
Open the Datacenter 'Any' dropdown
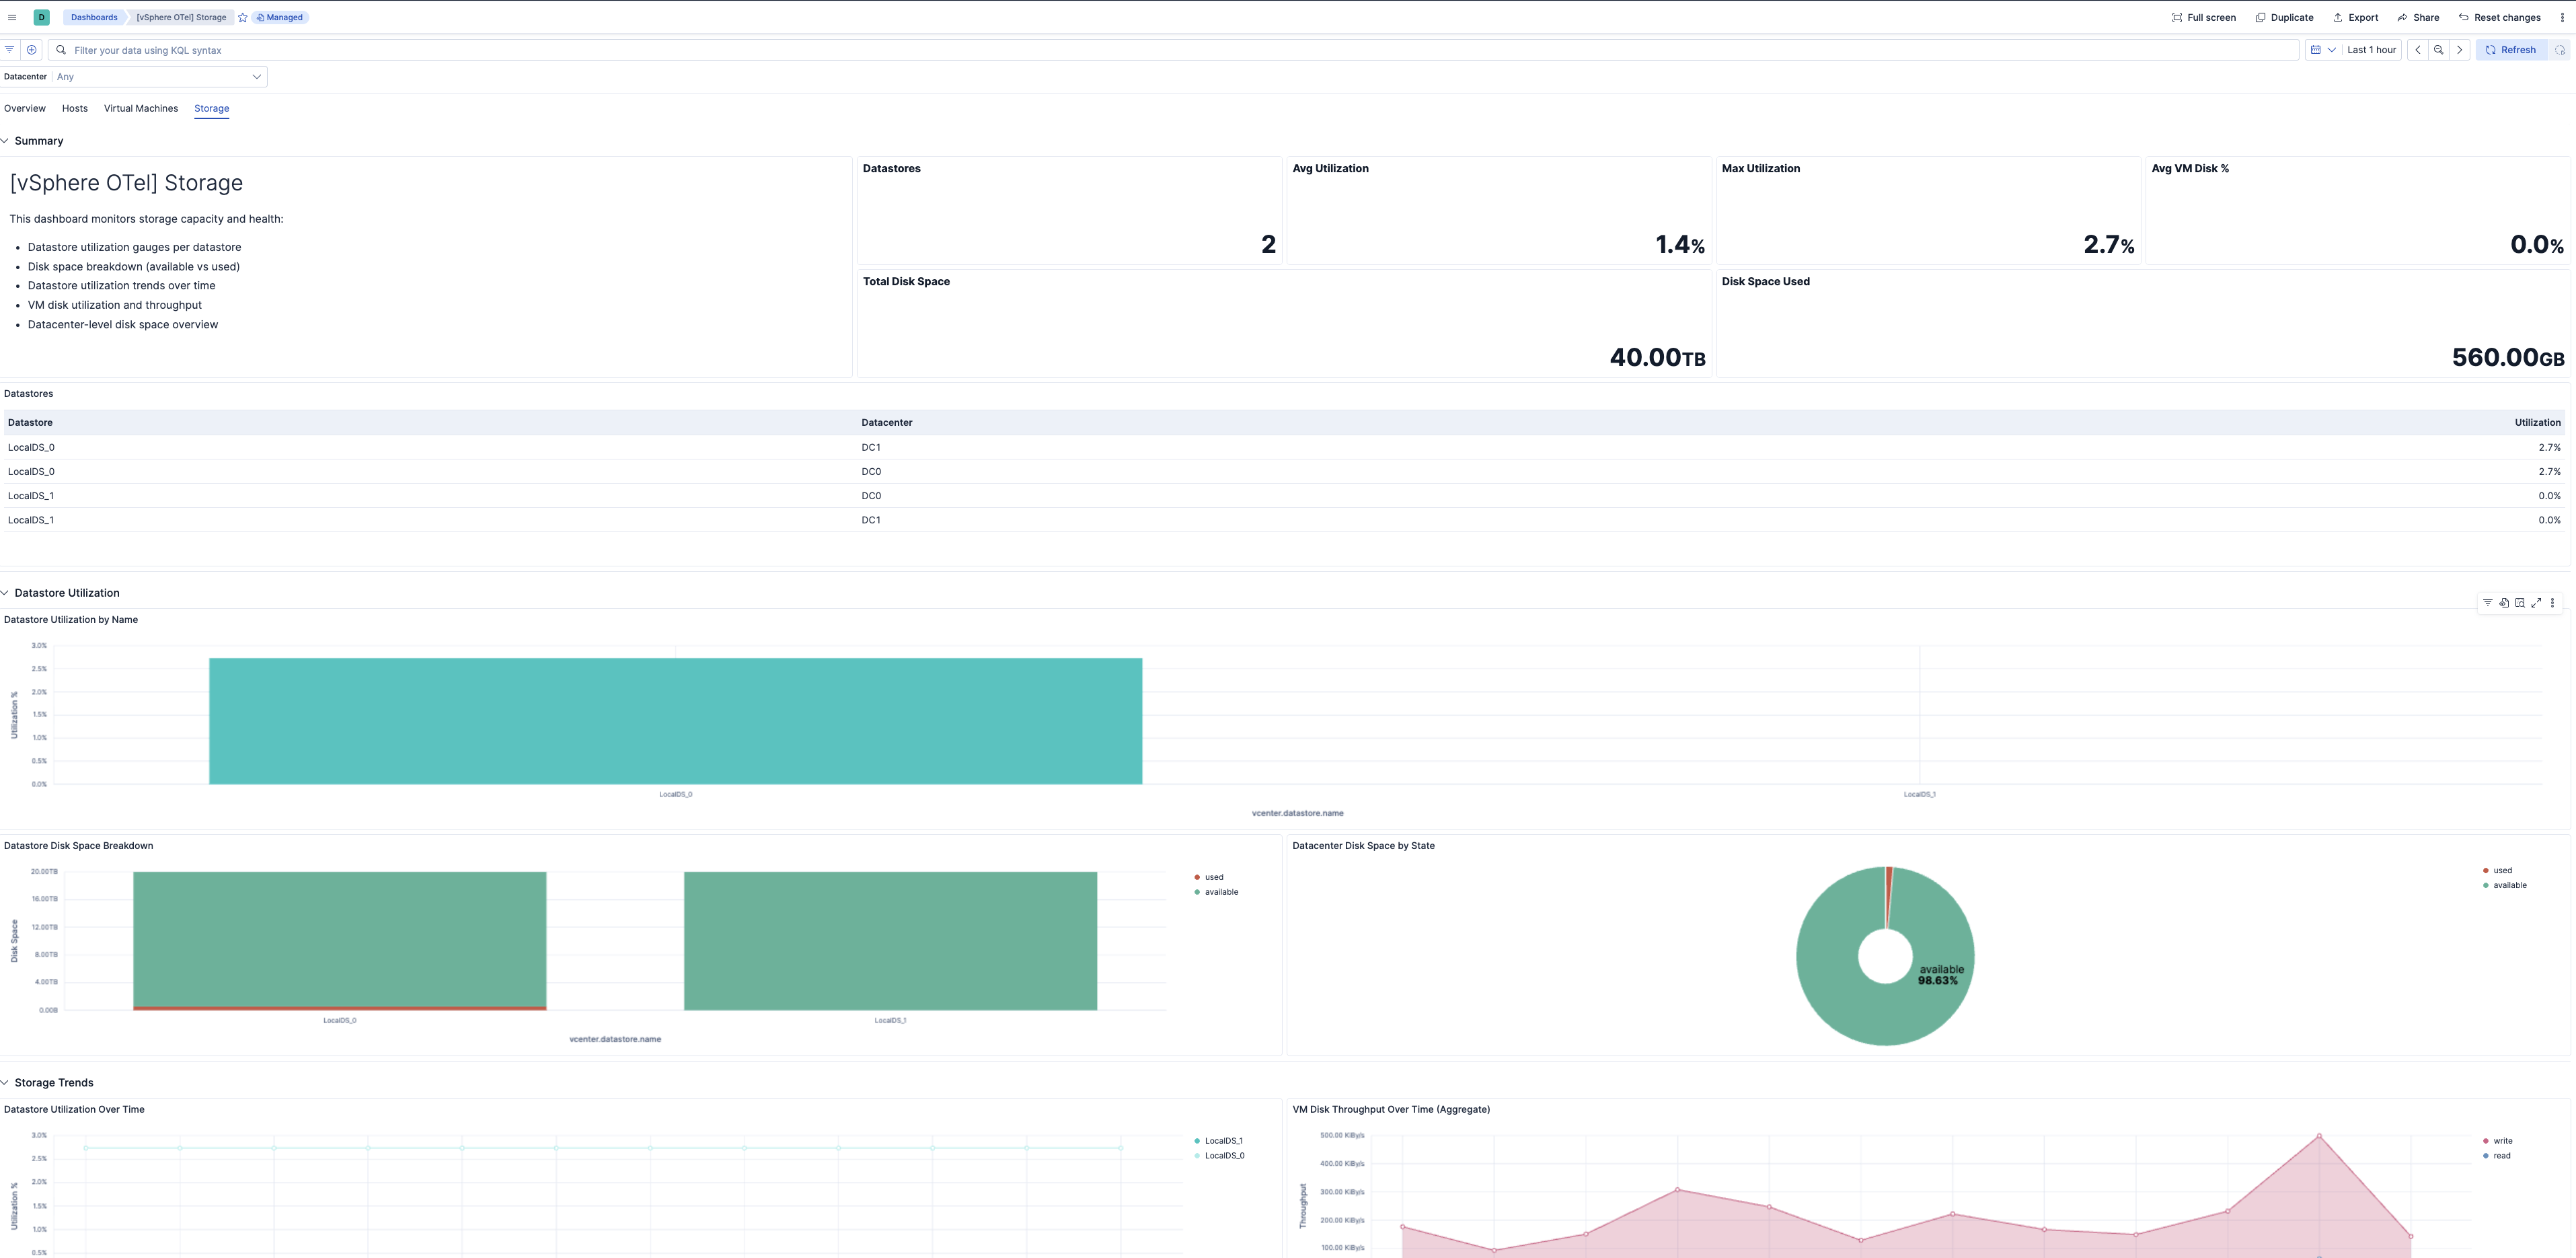pyautogui.click(x=157, y=76)
